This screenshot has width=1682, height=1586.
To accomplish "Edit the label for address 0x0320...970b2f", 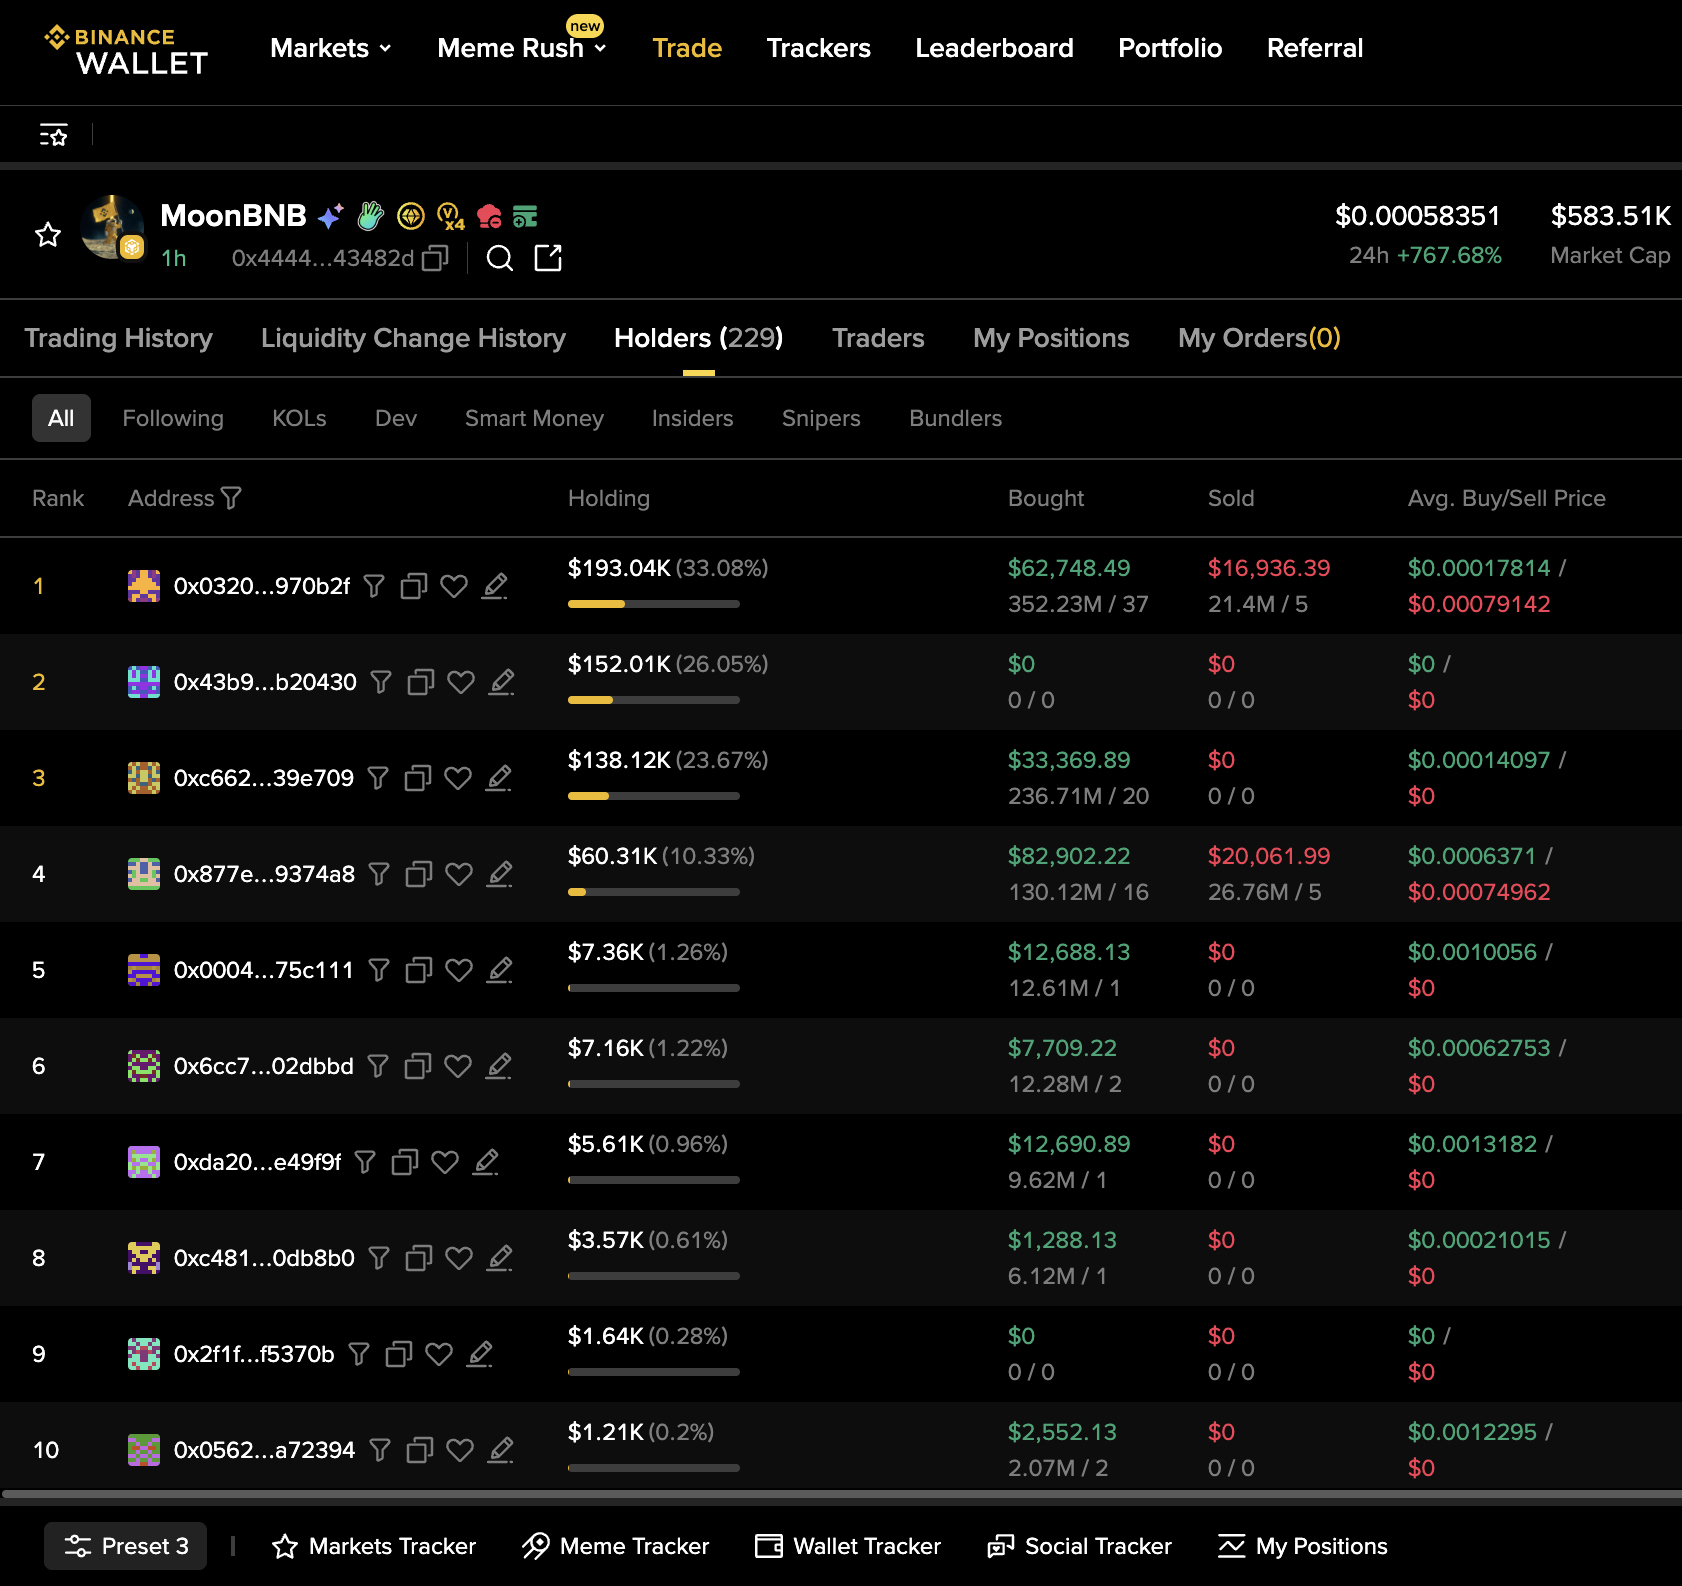I will [495, 586].
